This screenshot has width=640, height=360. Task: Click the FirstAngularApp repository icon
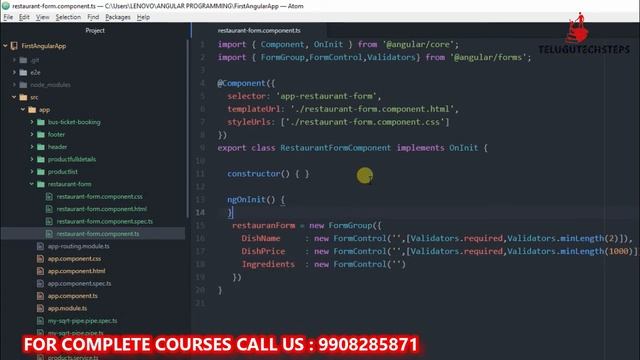tap(14, 46)
